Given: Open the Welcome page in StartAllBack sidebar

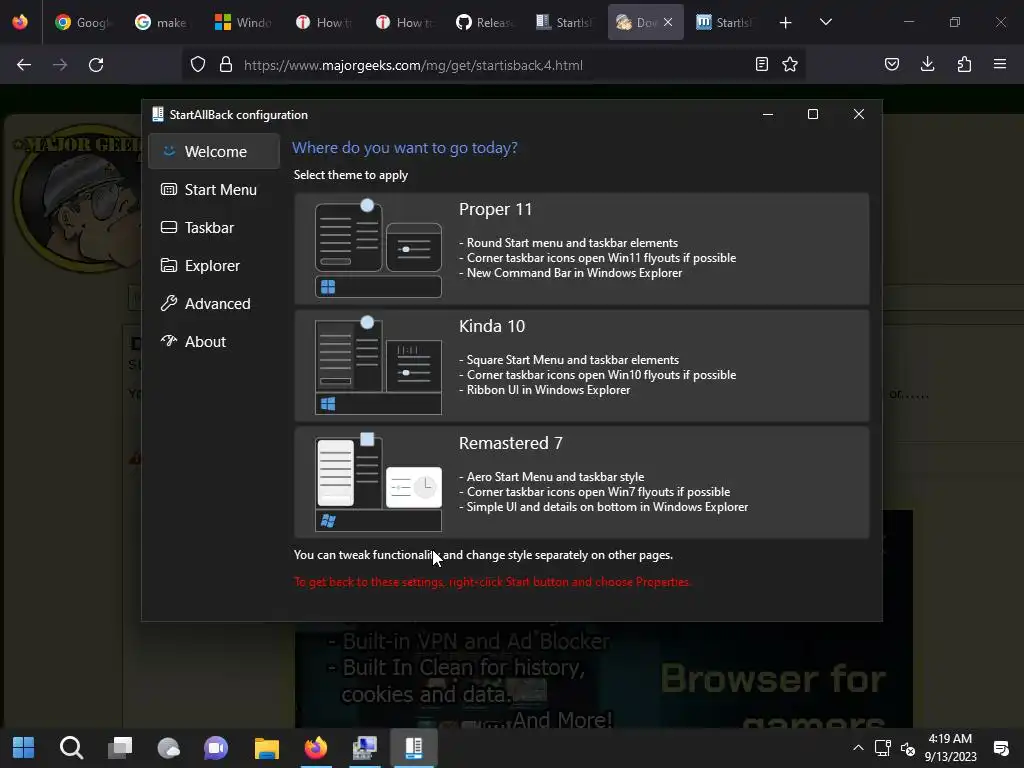Looking at the screenshot, I should (214, 152).
